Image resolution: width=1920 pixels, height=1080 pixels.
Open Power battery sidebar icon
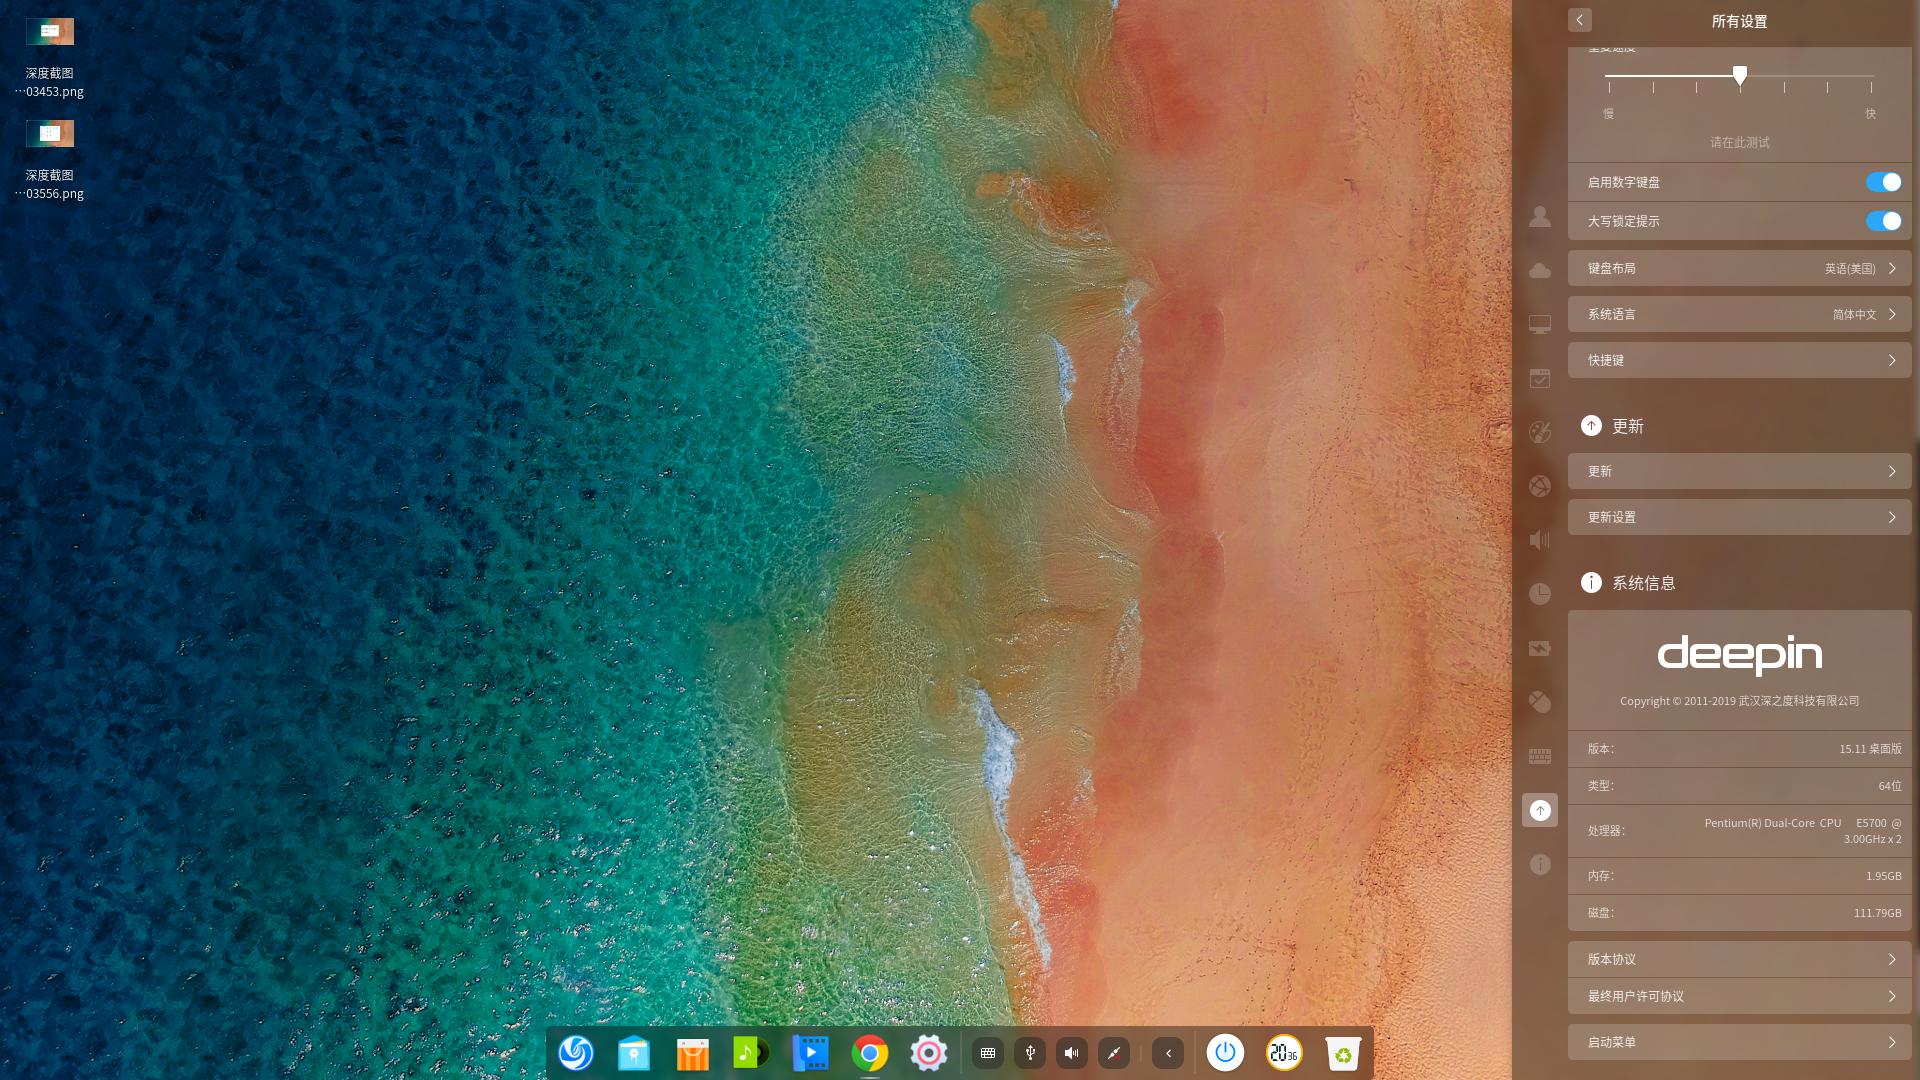click(x=1540, y=648)
